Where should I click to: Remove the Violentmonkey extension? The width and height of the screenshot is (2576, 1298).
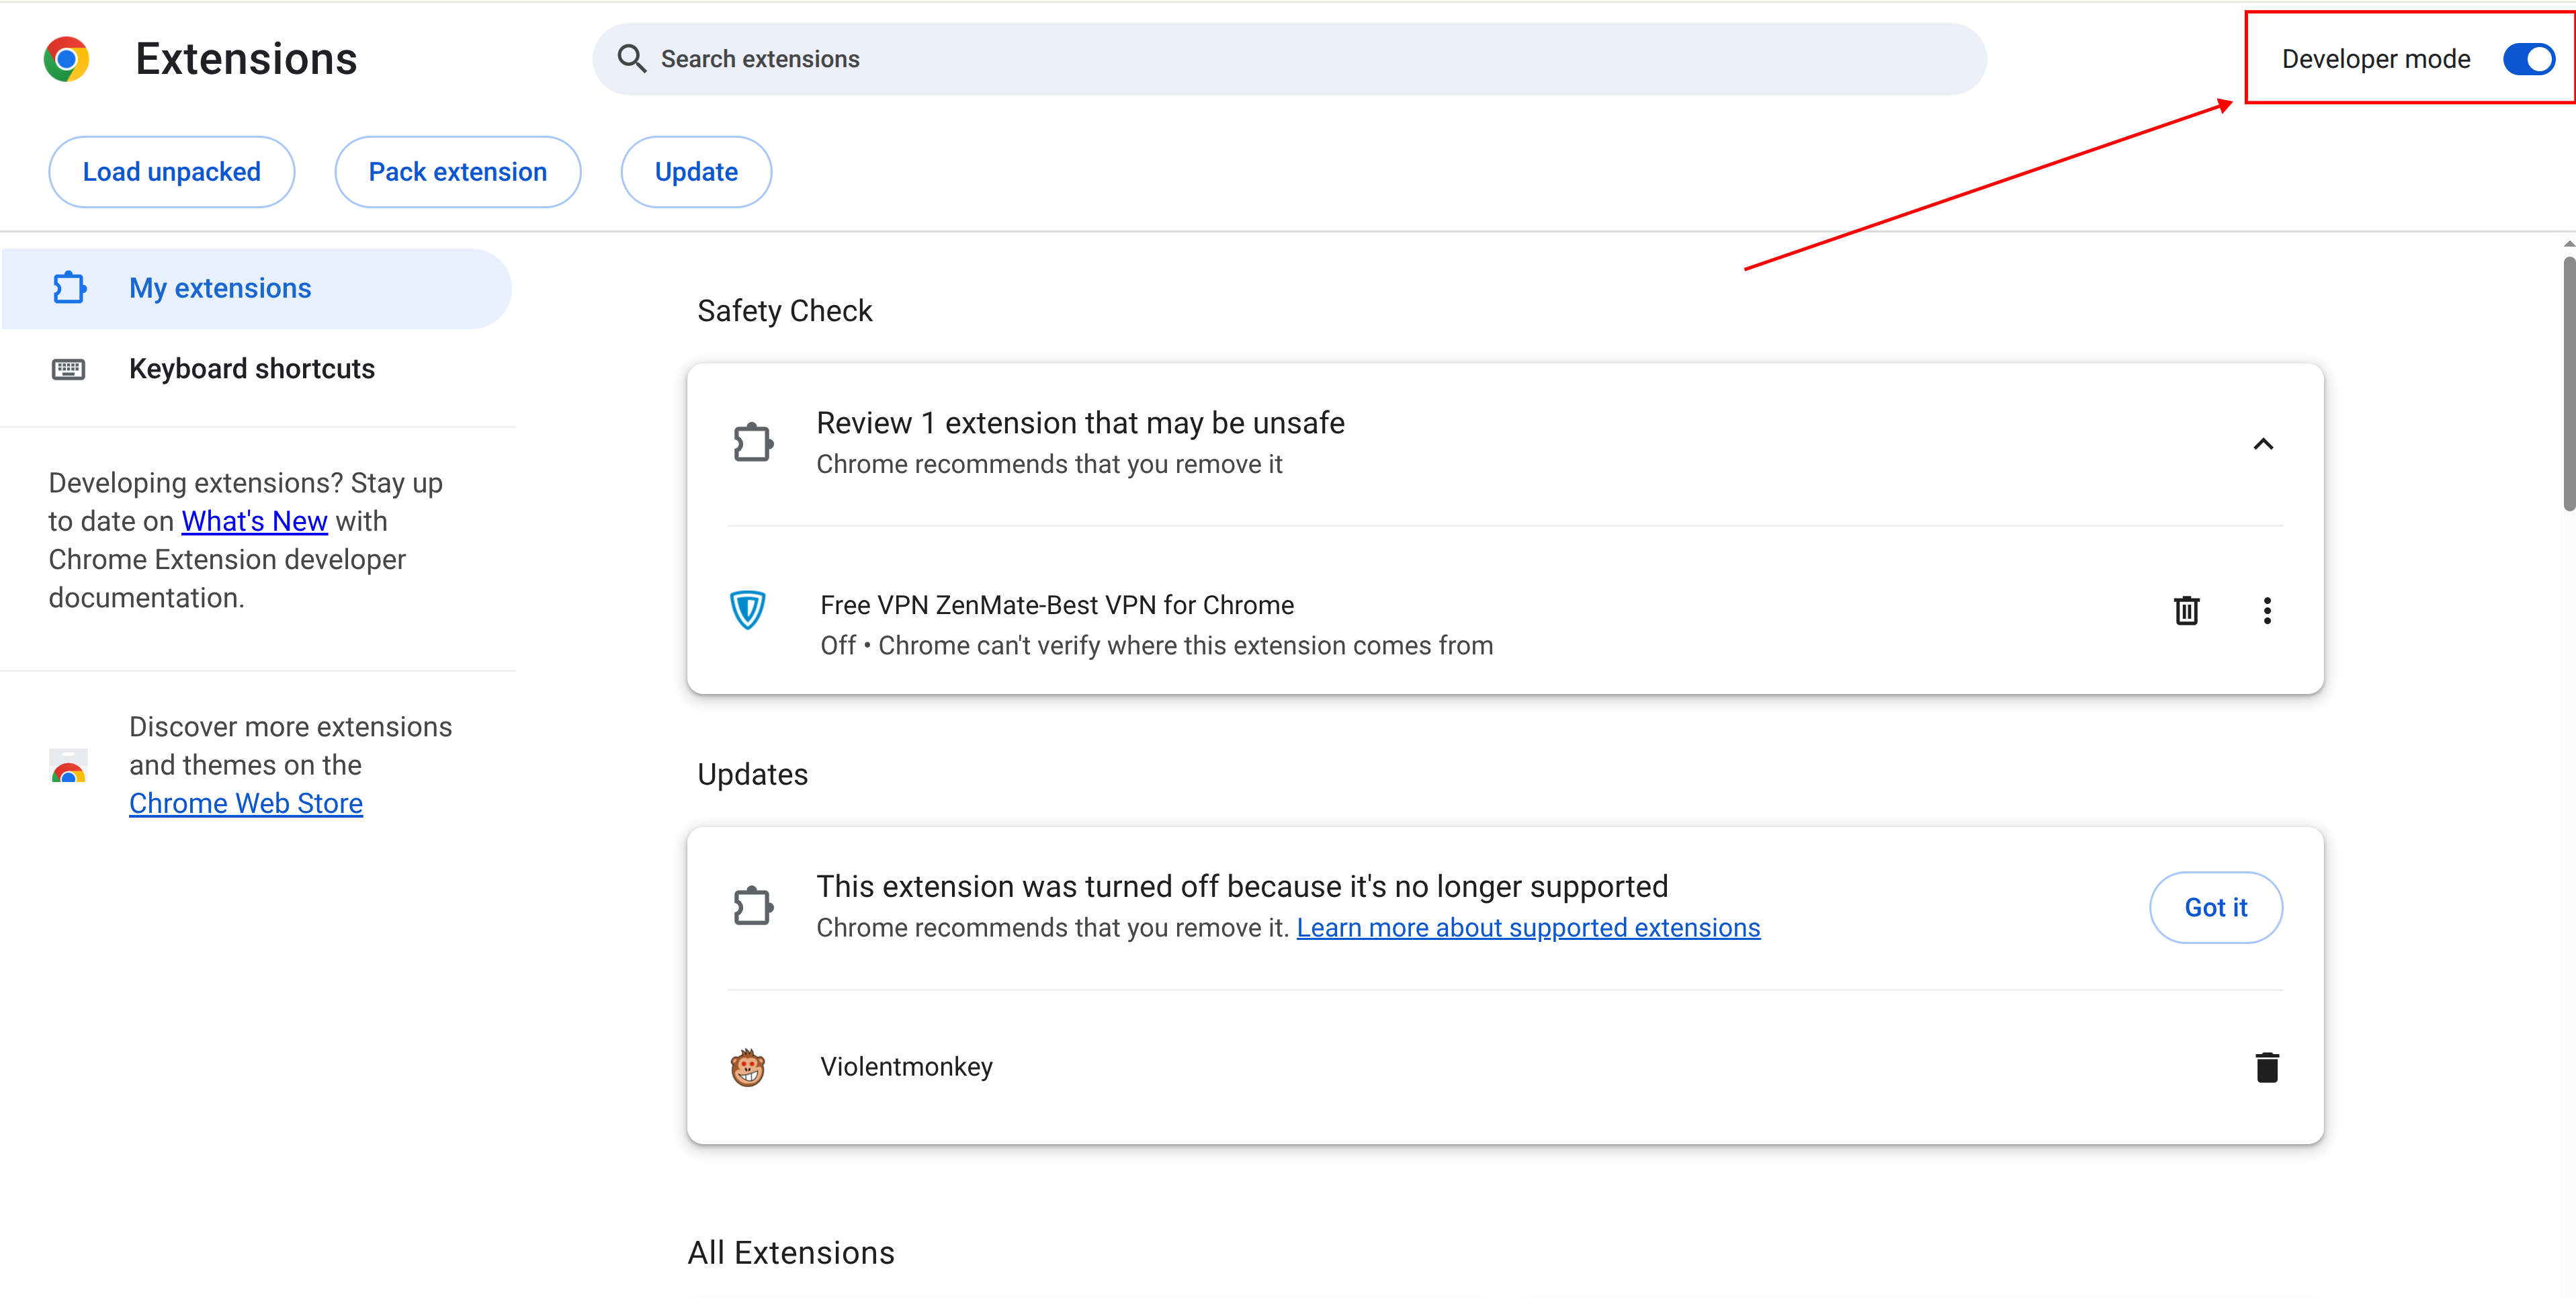click(x=2267, y=1067)
